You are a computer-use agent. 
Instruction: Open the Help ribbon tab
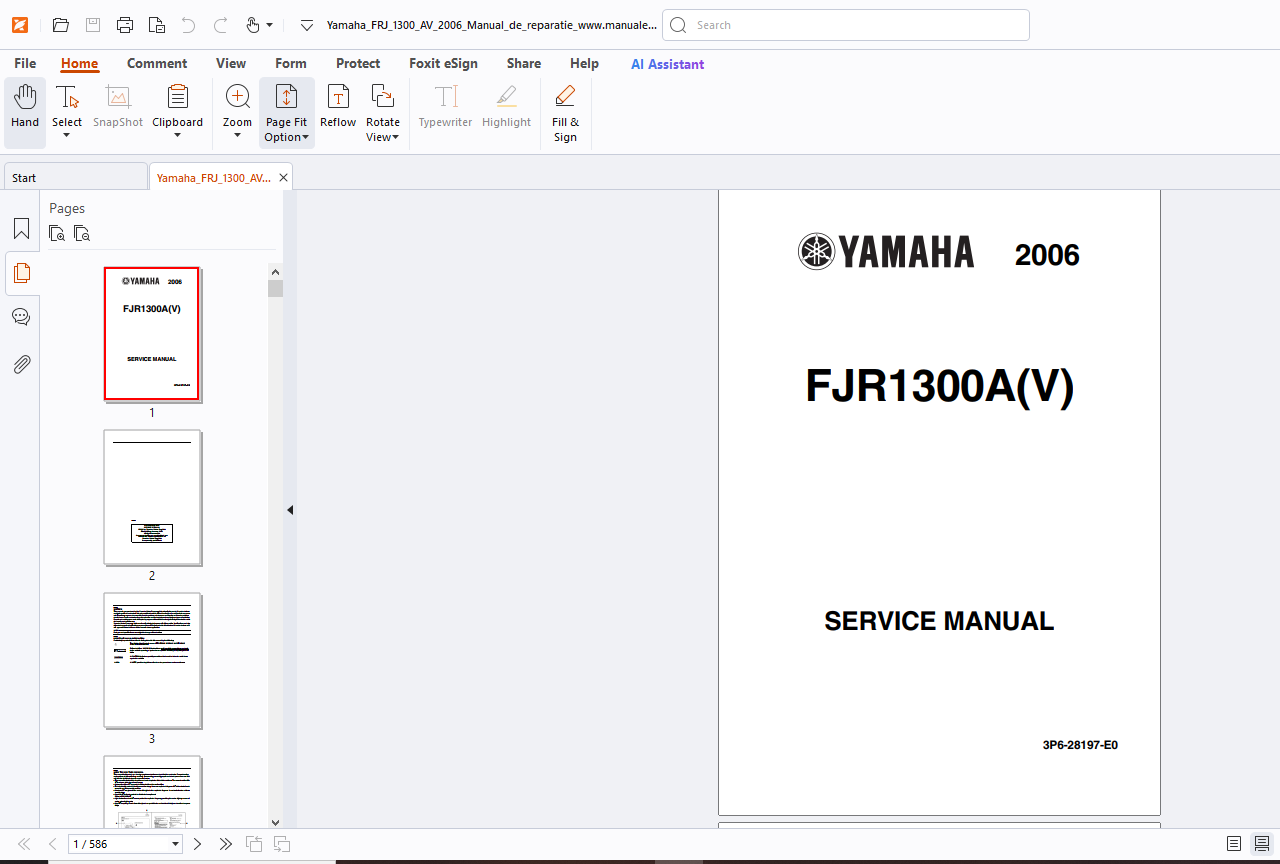click(x=584, y=63)
